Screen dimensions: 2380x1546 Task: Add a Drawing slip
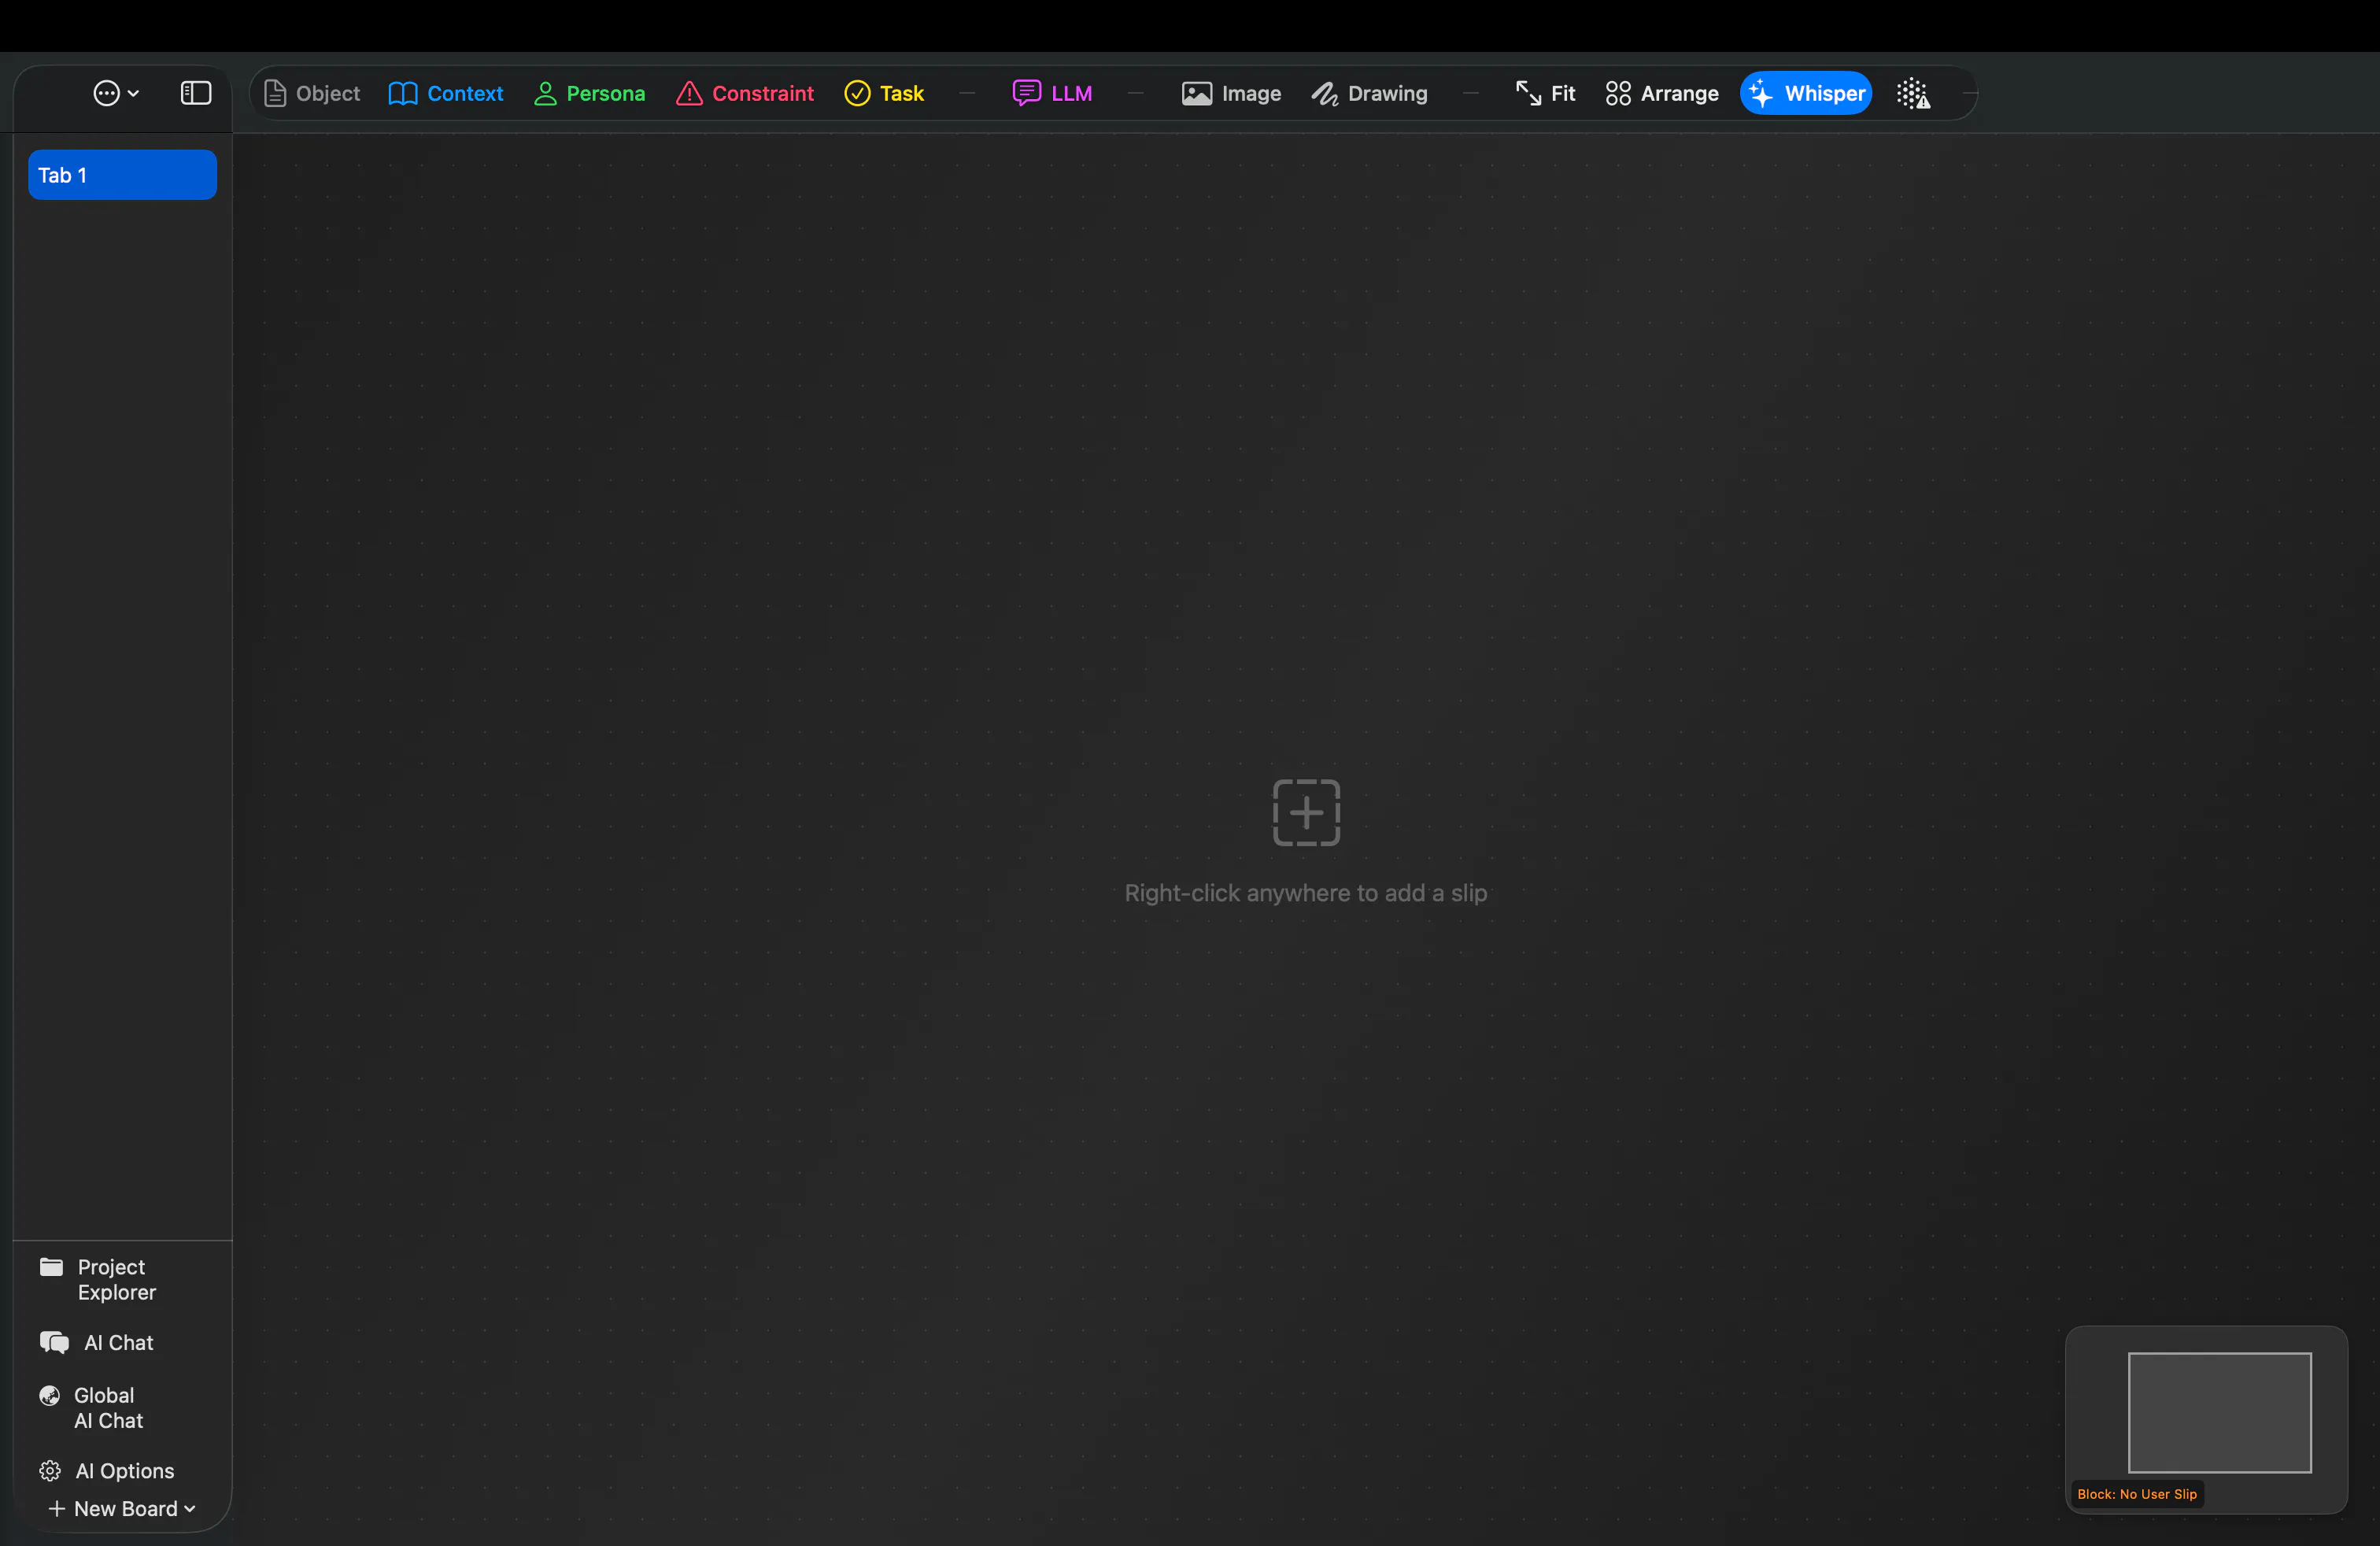point(1369,93)
